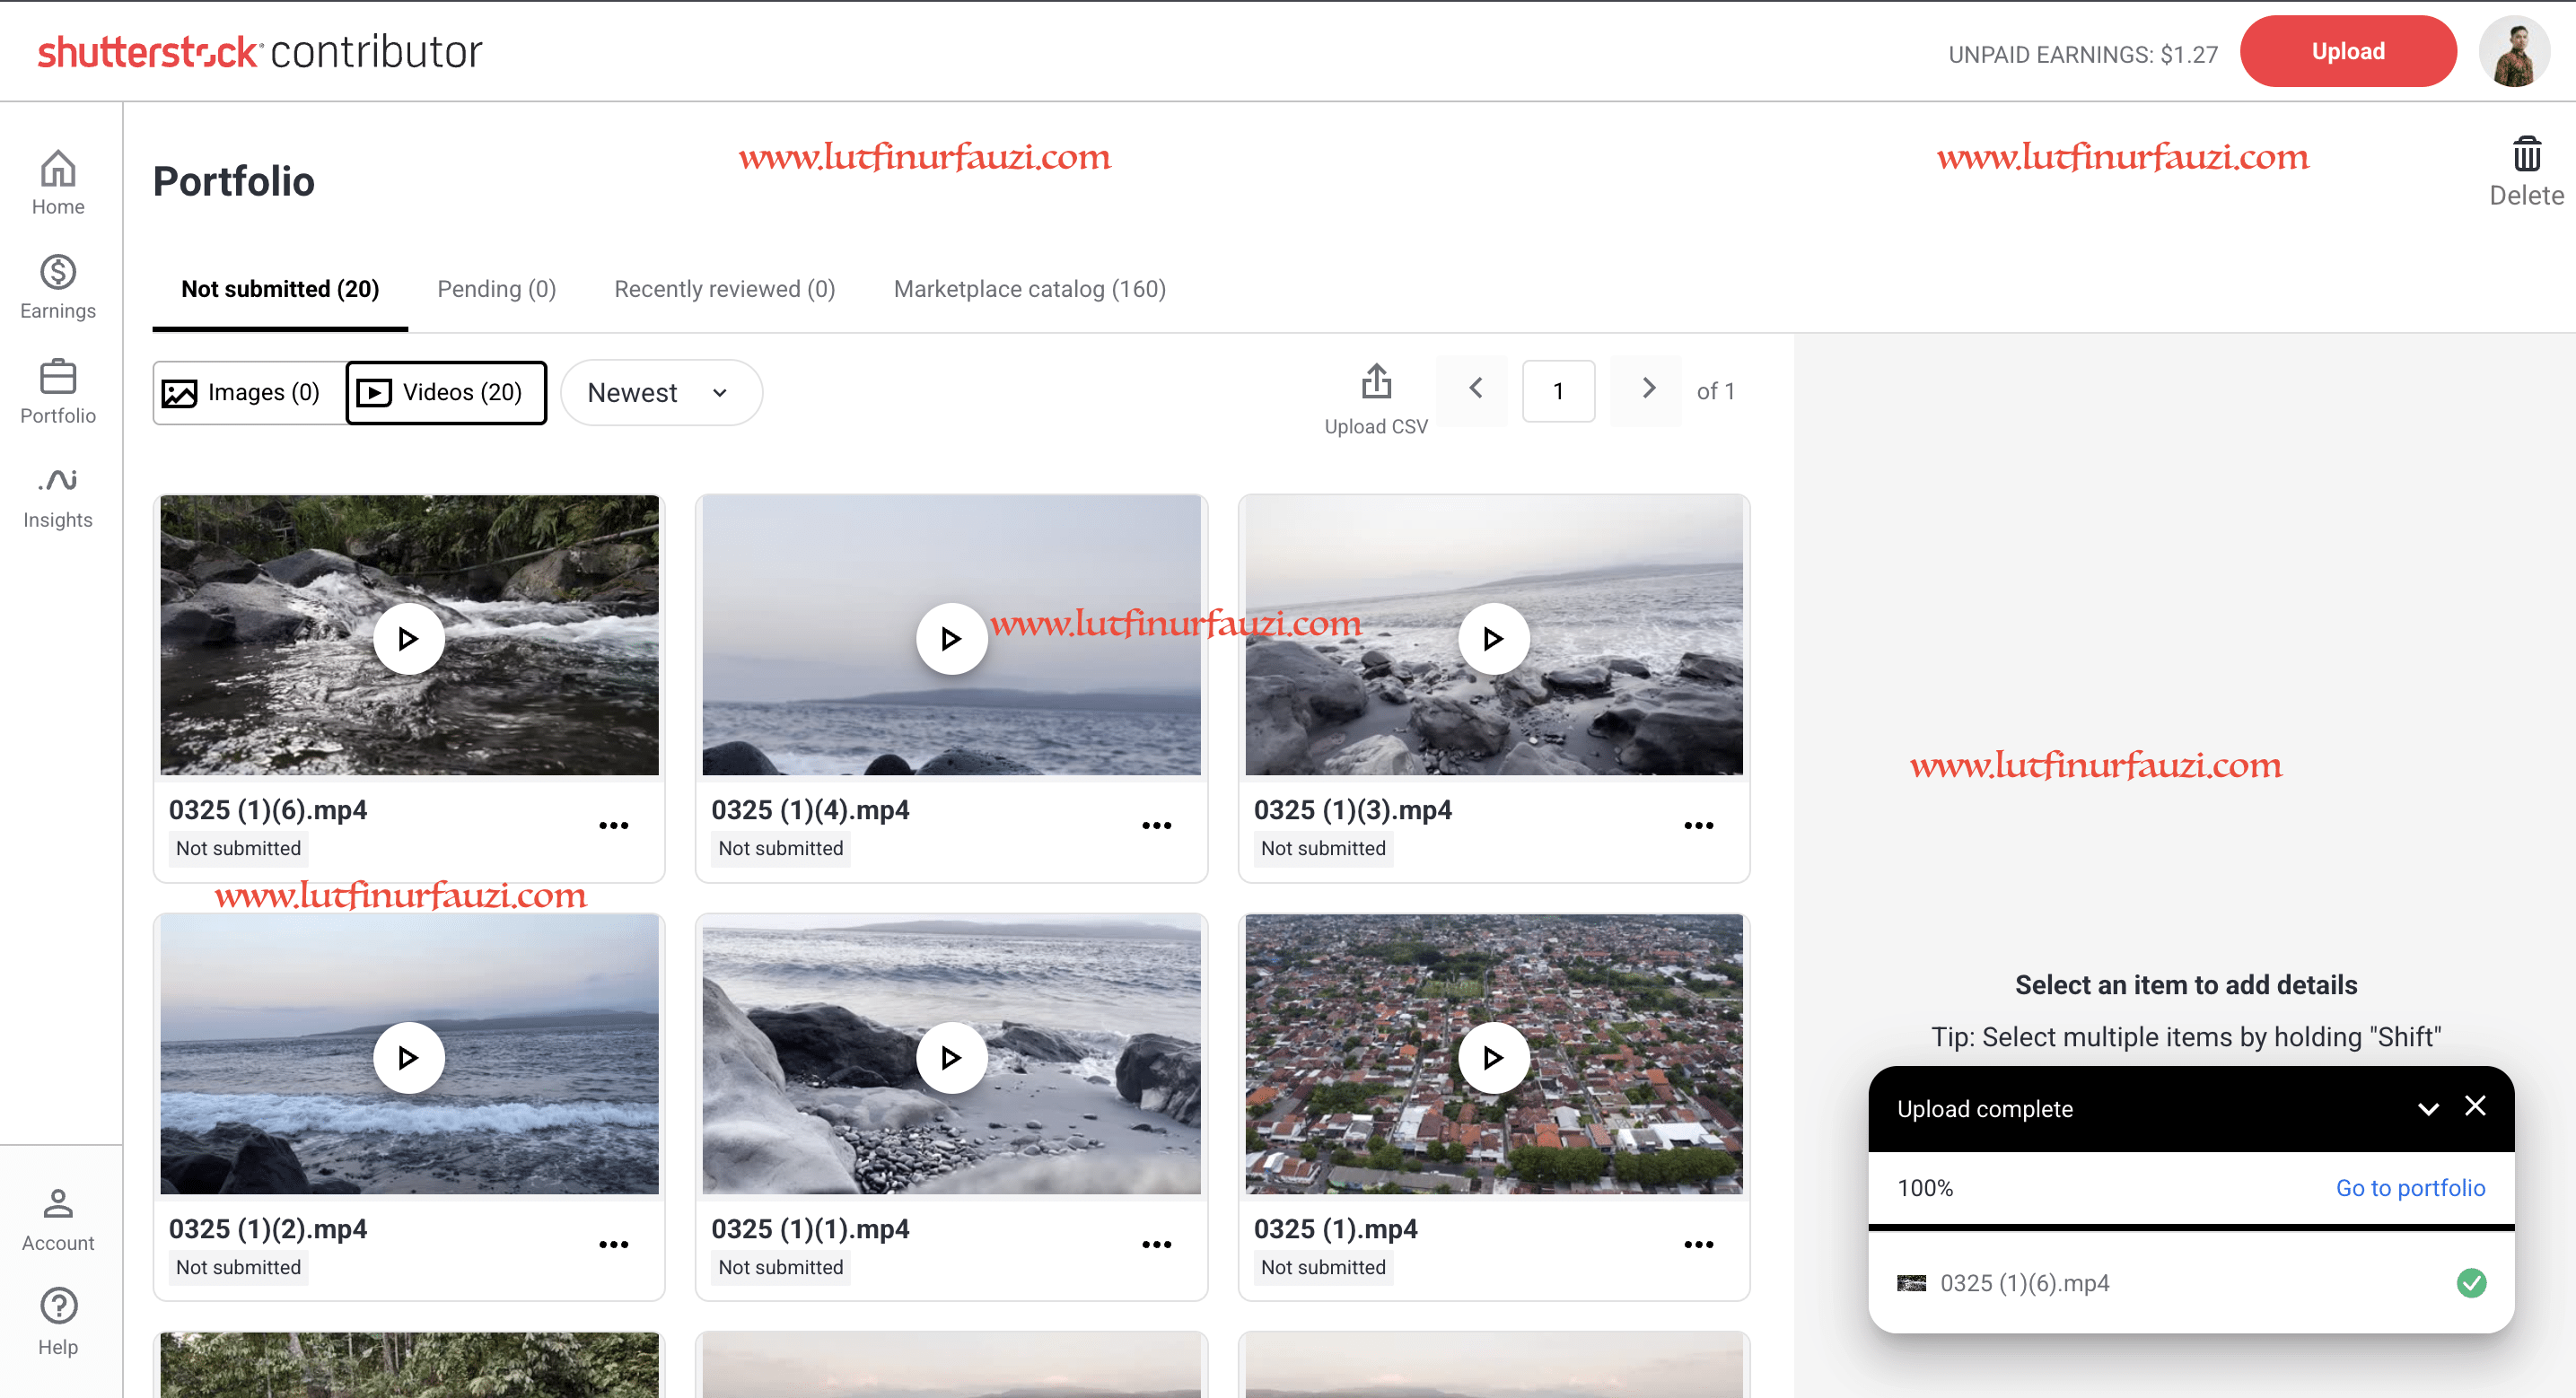Click the green upload success checkmark

(x=2470, y=1283)
